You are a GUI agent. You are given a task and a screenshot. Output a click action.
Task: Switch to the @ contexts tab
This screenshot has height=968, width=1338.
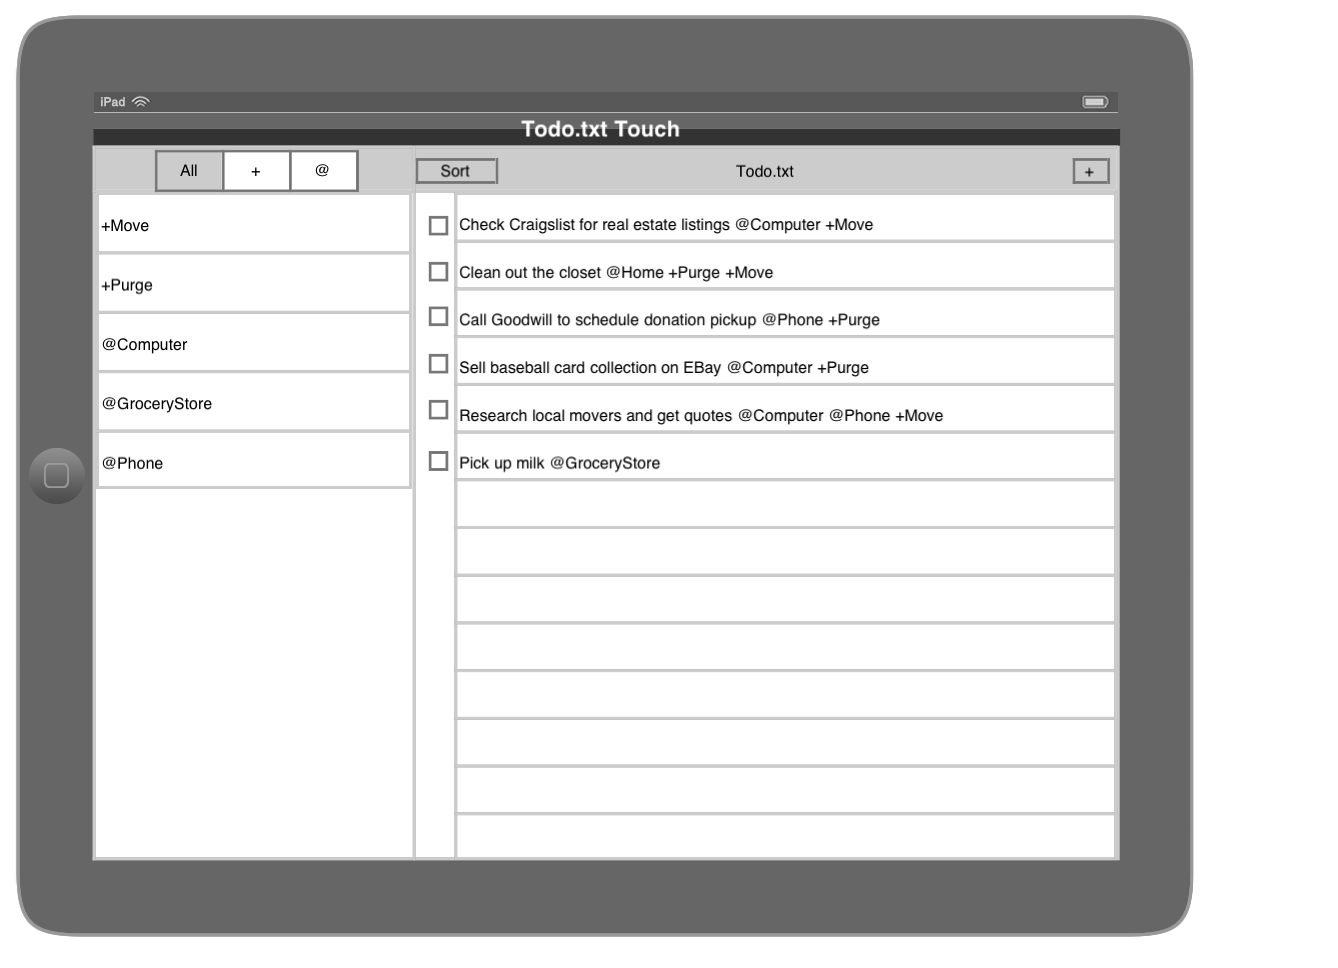(x=323, y=171)
